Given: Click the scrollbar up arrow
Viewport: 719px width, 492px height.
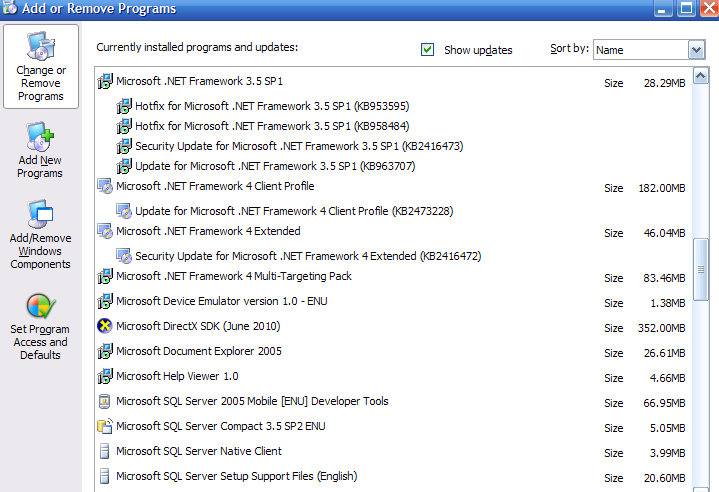Looking at the screenshot, I should pos(701,76).
